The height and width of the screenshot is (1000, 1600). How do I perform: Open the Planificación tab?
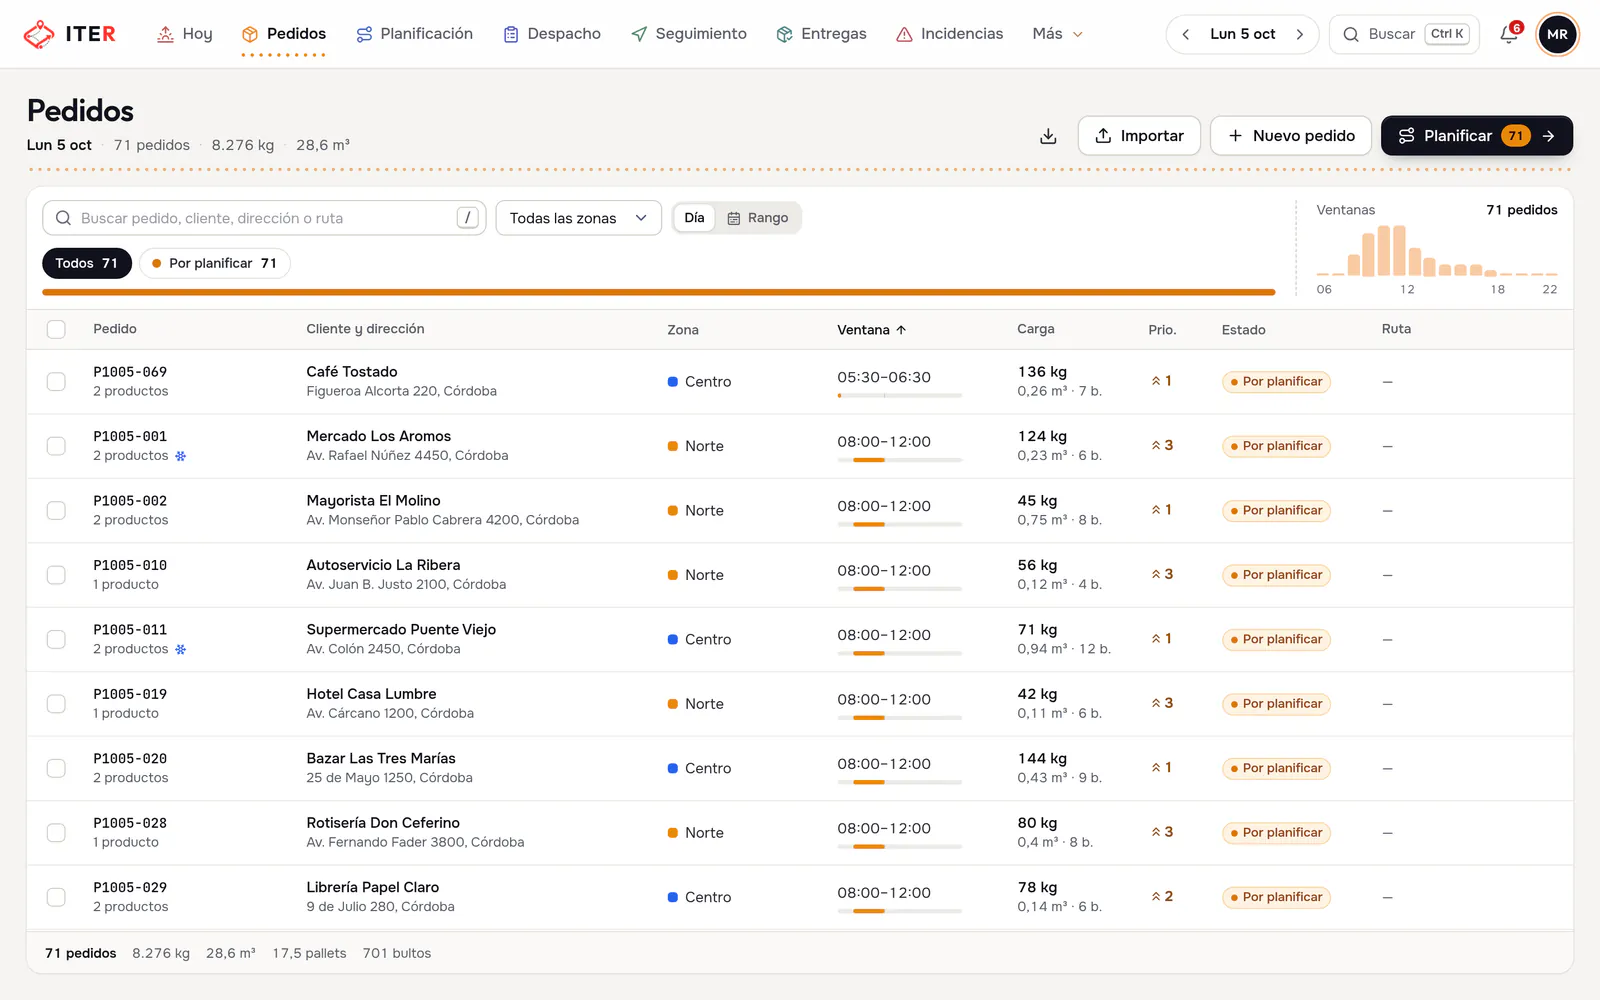click(x=415, y=34)
